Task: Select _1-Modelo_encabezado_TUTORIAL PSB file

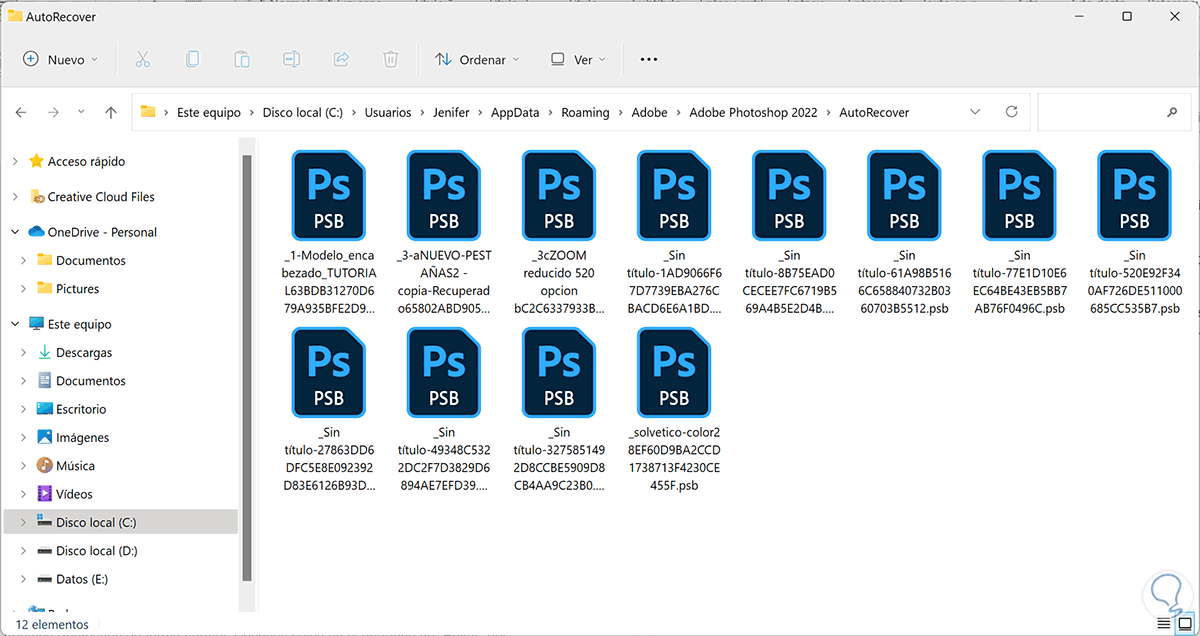Action: [x=330, y=233]
